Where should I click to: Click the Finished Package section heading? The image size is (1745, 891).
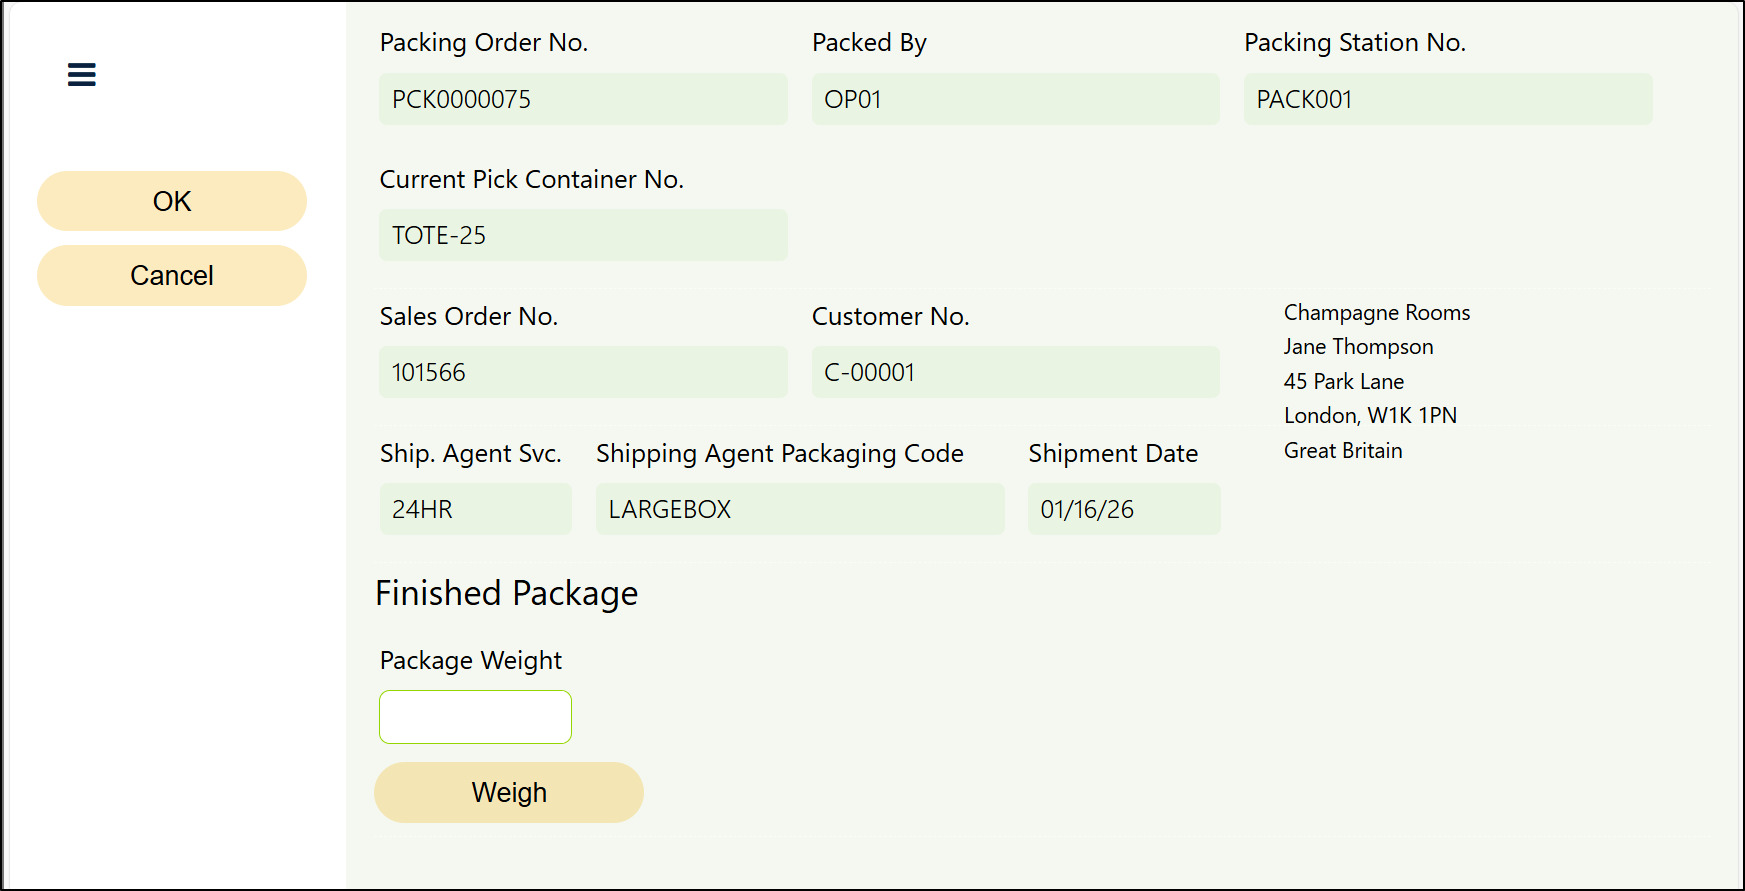506,593
